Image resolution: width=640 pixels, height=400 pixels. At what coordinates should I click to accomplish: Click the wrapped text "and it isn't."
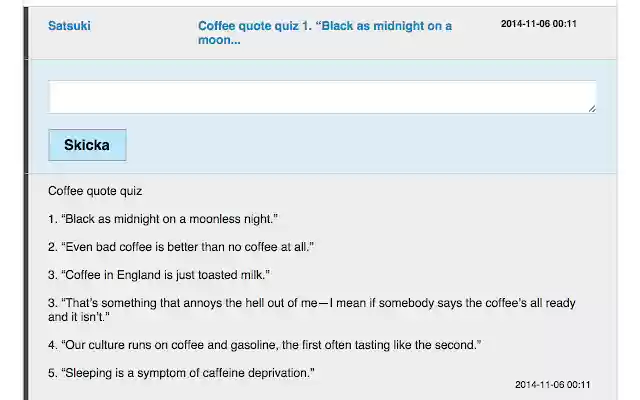[x=79, y=316]
